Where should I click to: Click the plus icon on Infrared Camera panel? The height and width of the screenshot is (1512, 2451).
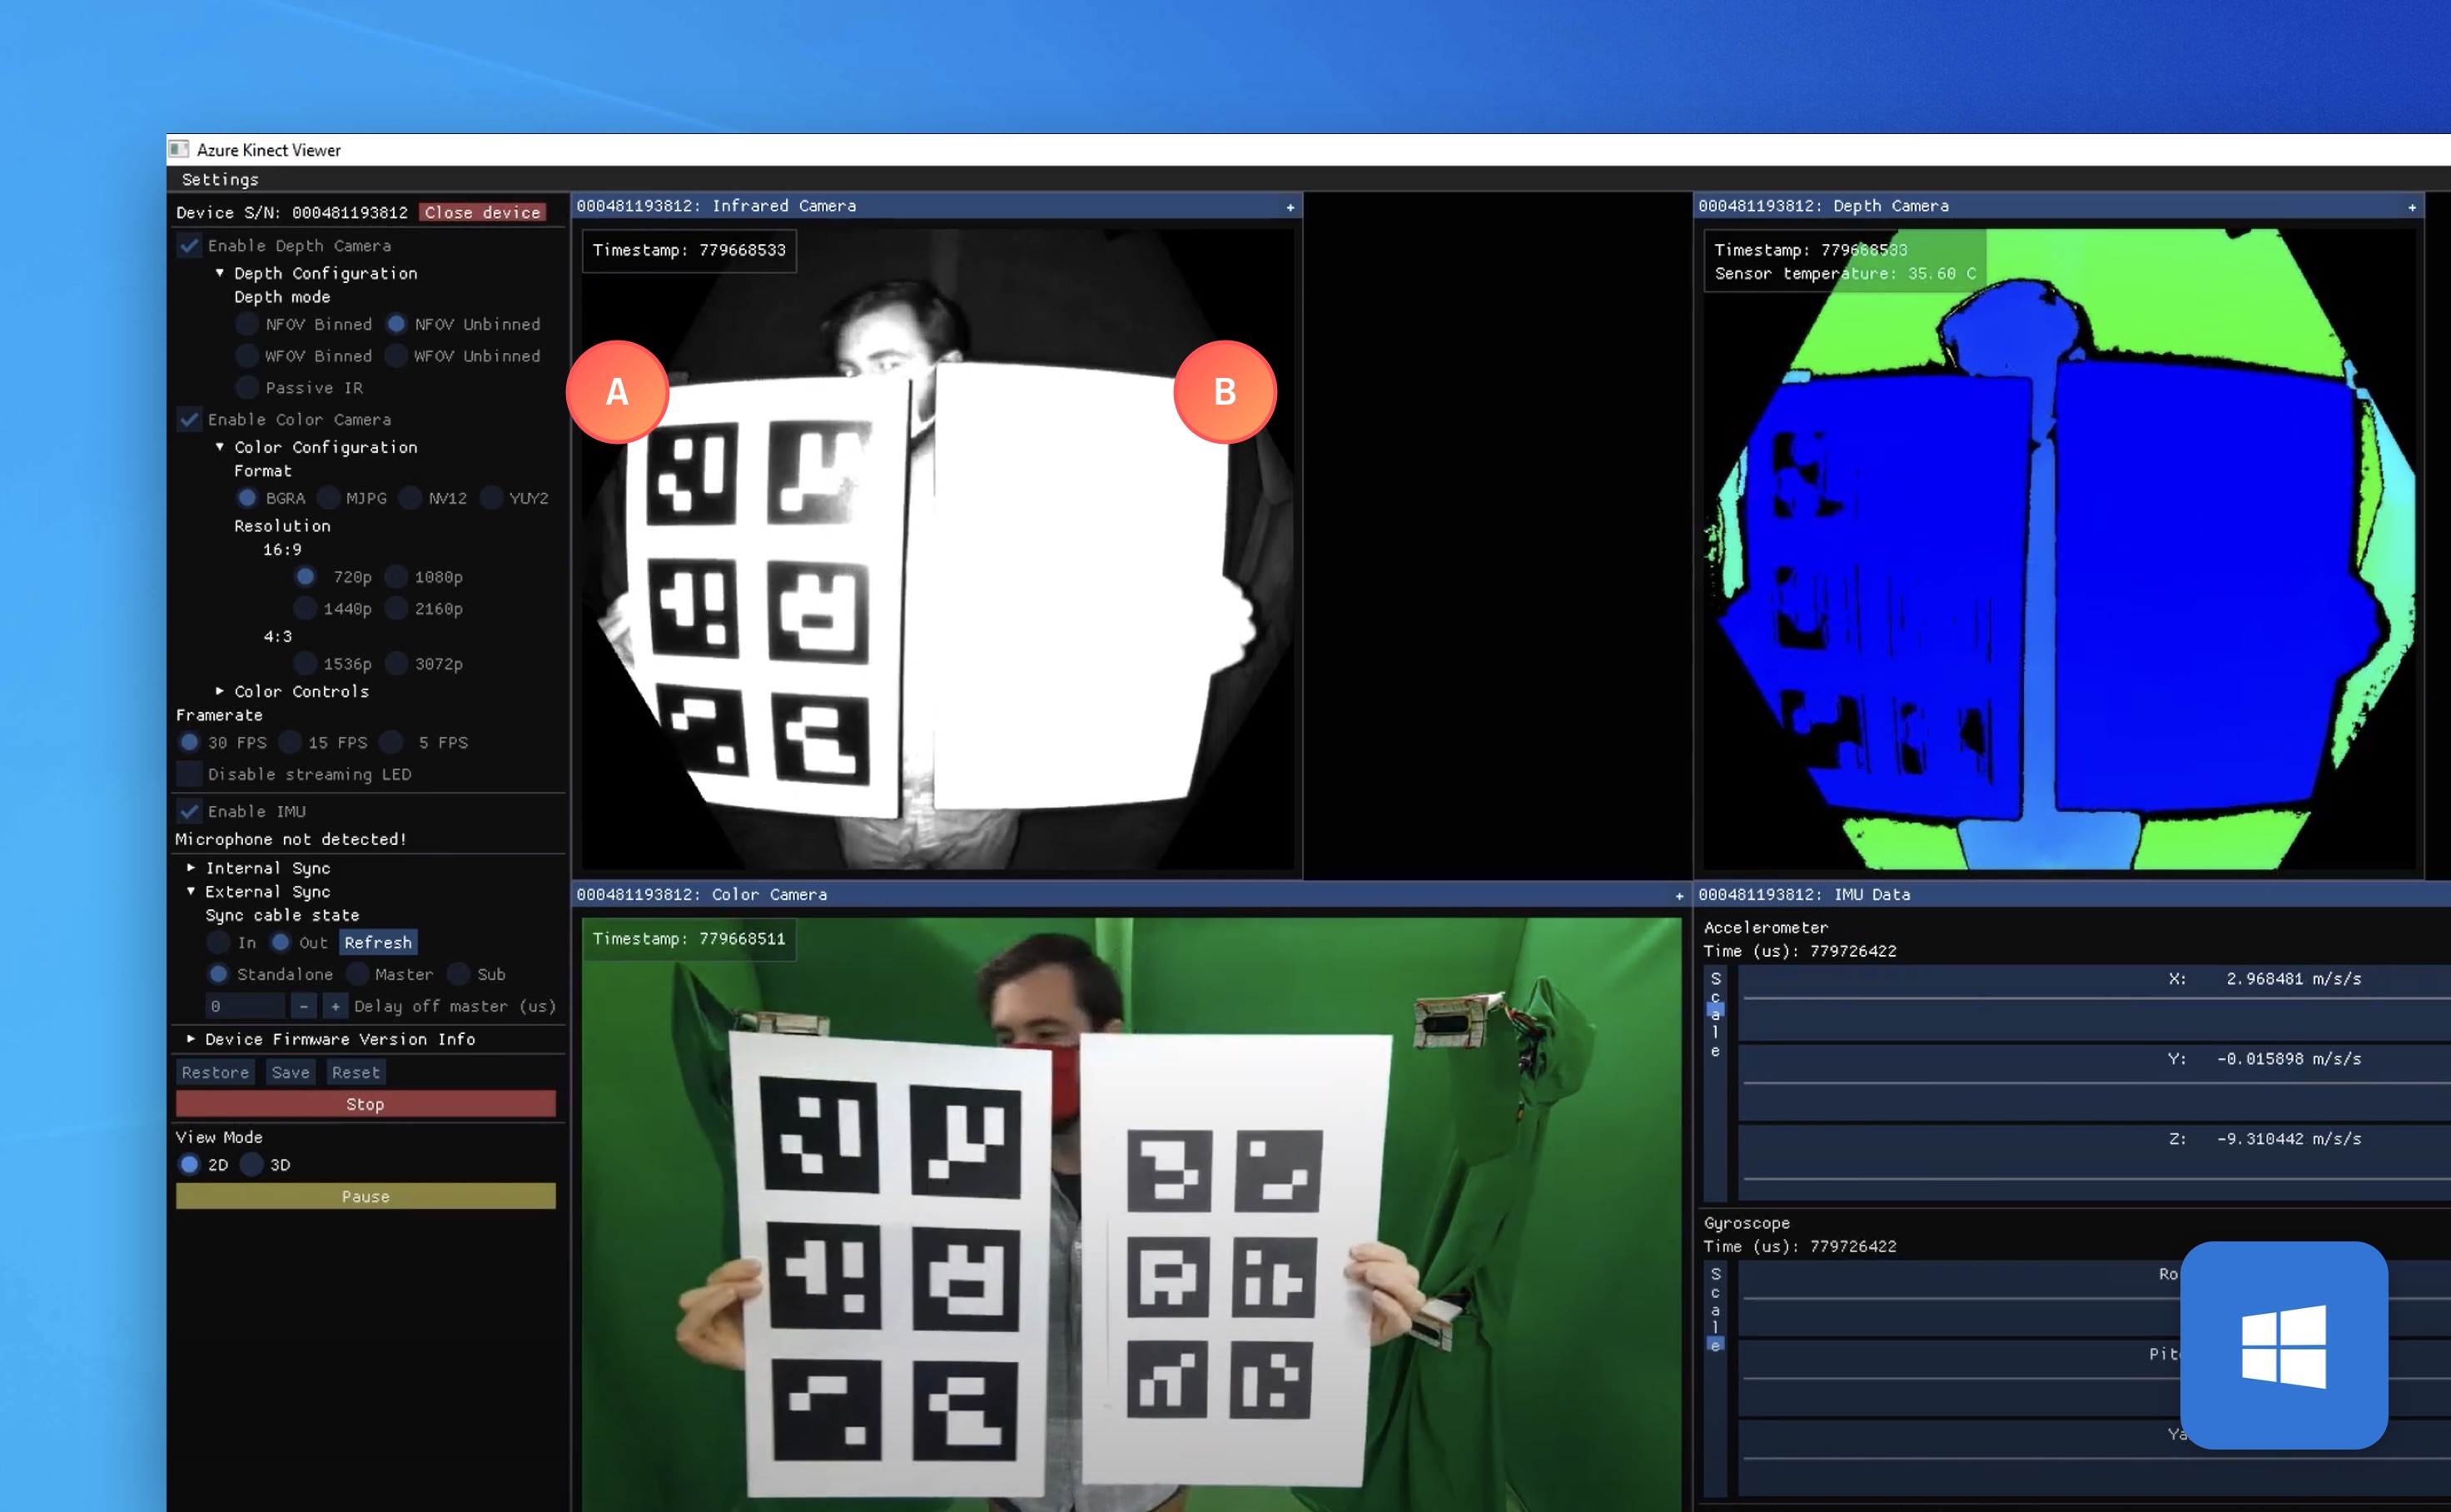(1289, 206)
